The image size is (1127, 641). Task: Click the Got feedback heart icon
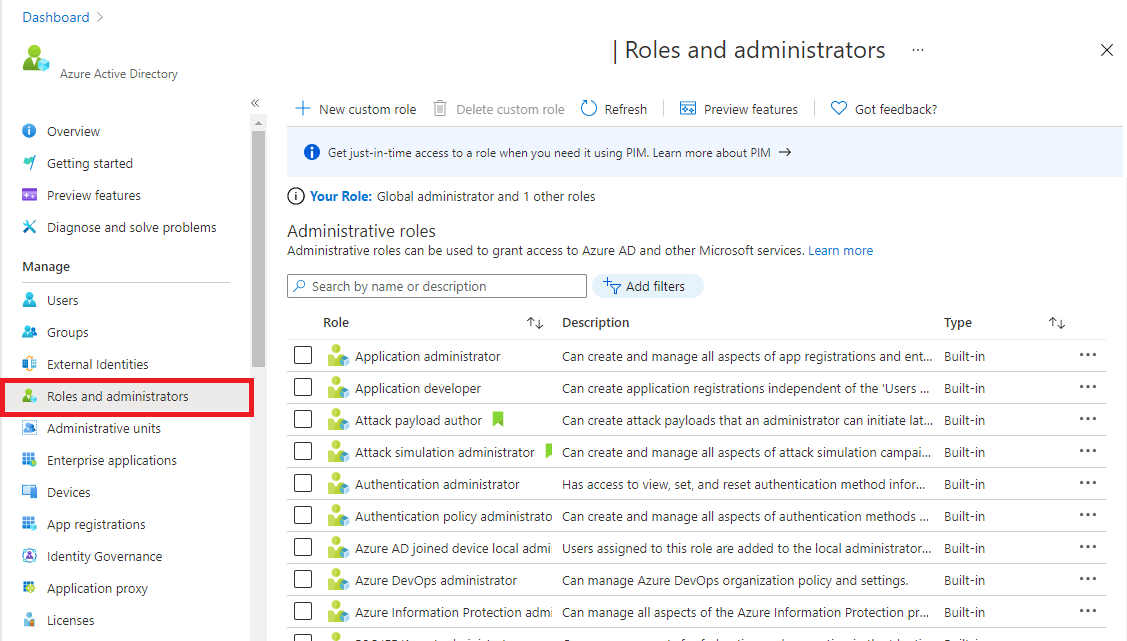[x=838, y=108]
